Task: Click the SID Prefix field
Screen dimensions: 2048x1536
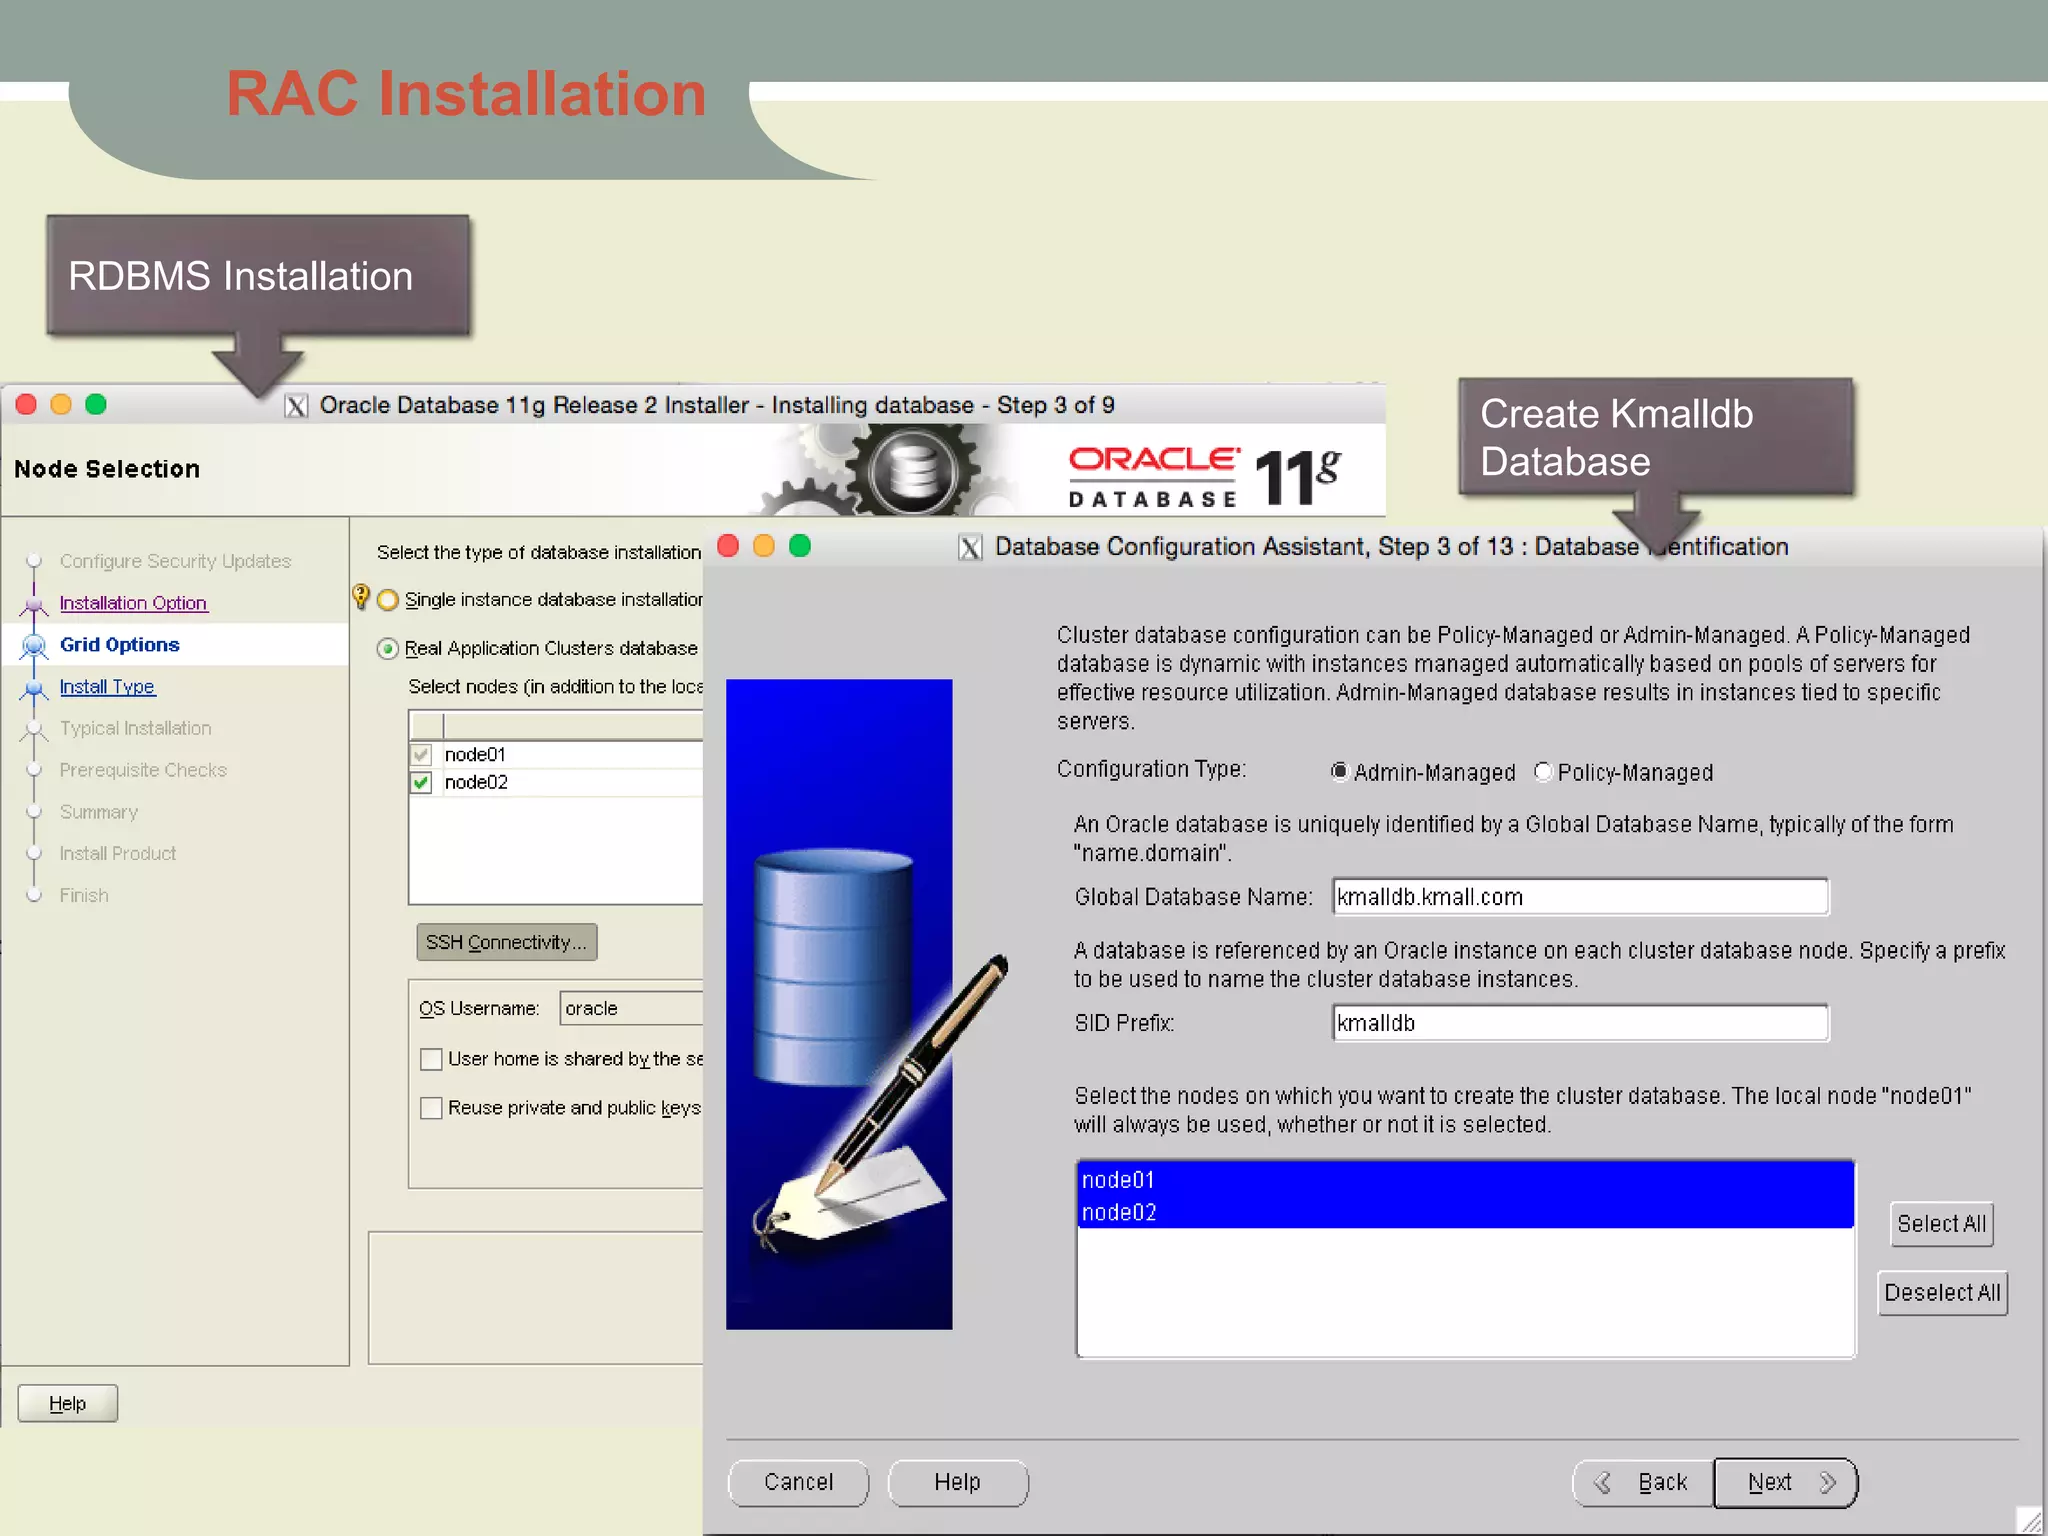Action: (1580, 1023)
